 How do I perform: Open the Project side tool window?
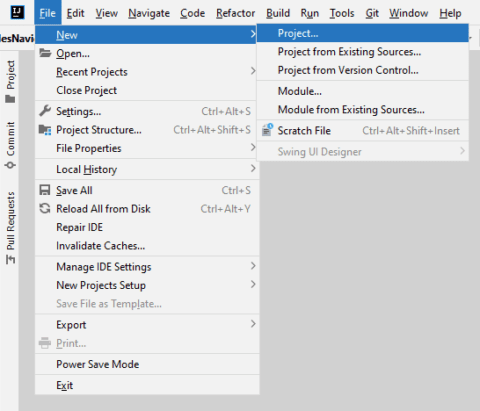click(x=10, y=82)
